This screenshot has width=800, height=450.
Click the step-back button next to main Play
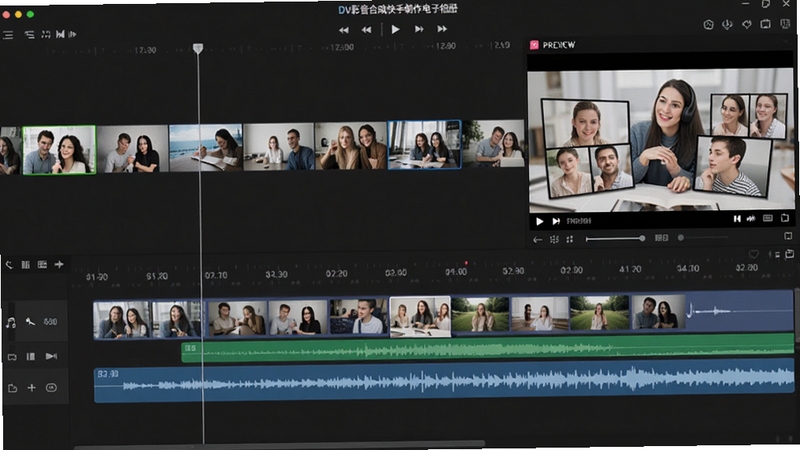pos(366,30)
